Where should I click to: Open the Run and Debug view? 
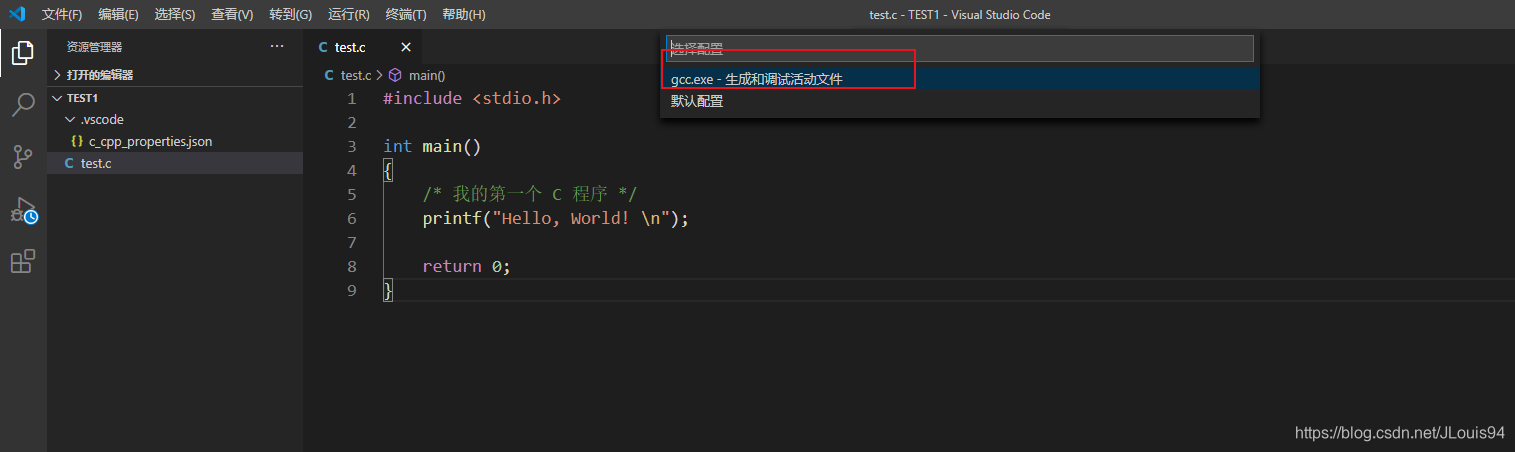[23, 210]
